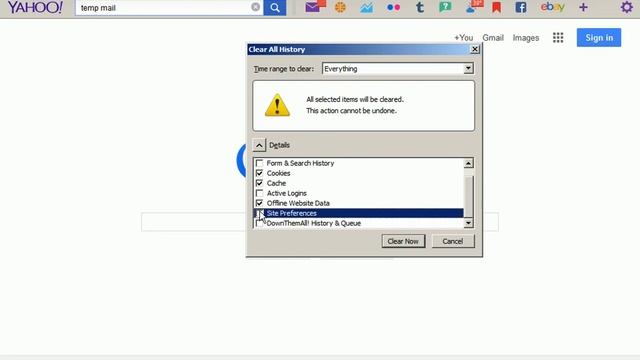Viewport: 640px width, 360px height.
Task: Toggle the Site Preferences checkbox
Action: (259, 213)
